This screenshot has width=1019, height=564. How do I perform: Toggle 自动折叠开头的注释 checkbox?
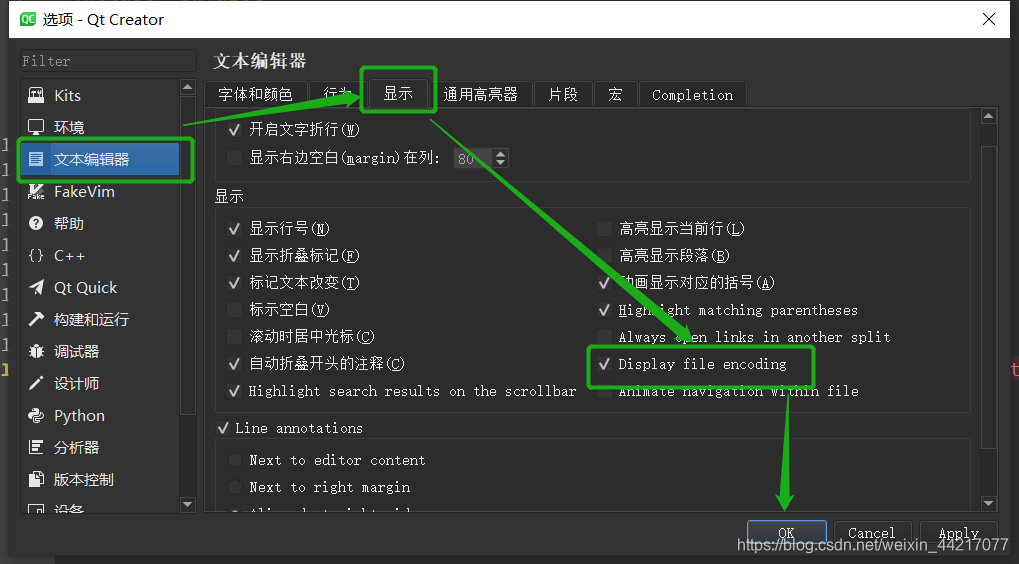click(235, 364)
